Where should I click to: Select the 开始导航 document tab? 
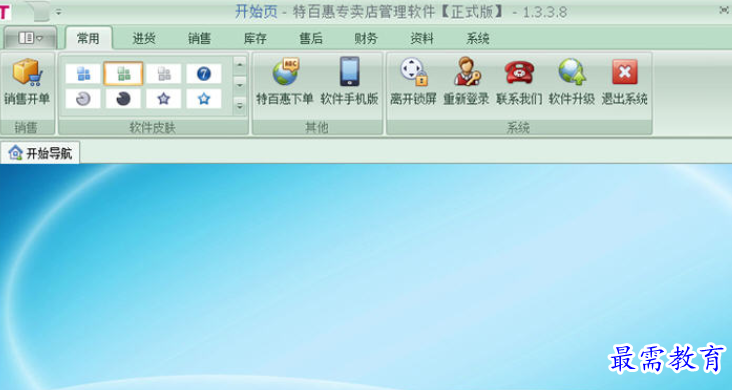pyautogui.click(x=40, y=153)
